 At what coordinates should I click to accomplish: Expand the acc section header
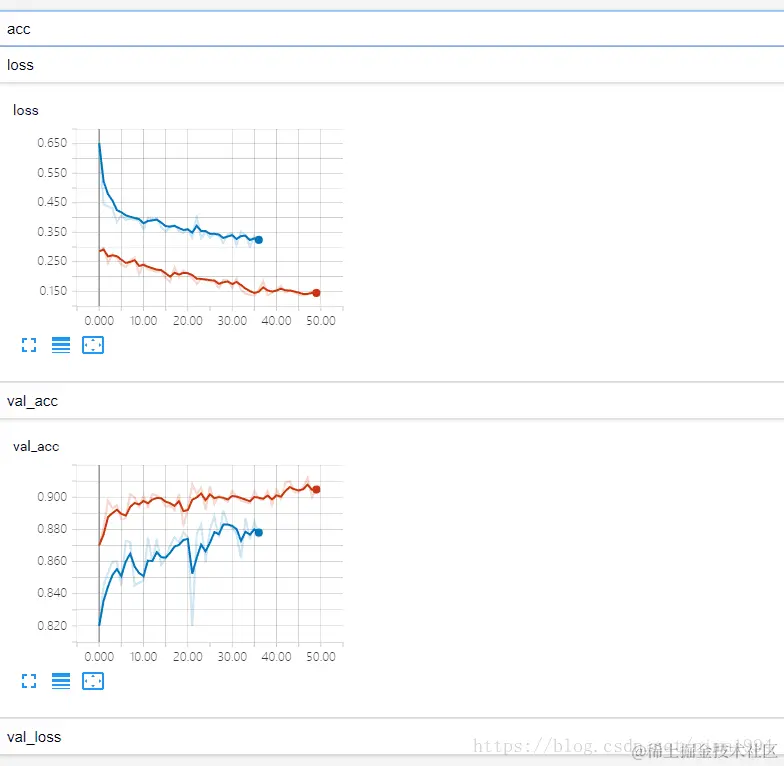pos(392,29)
